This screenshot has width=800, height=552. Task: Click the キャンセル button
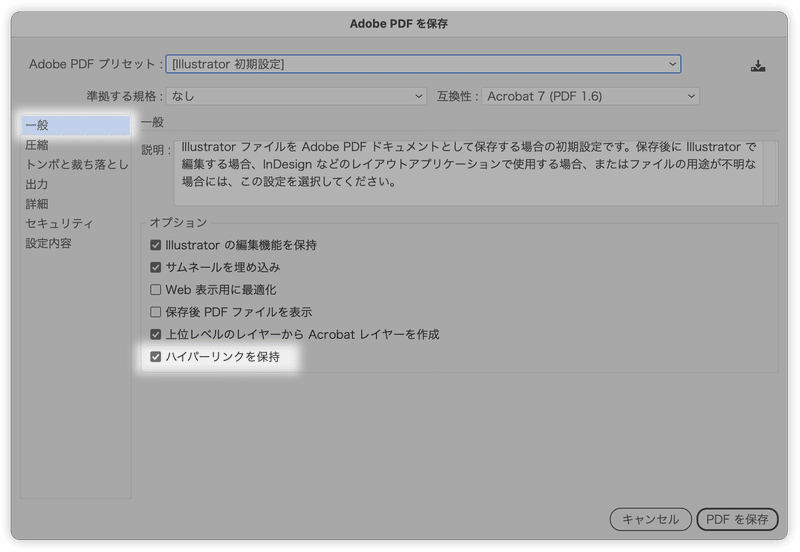[x=651, y=519]
